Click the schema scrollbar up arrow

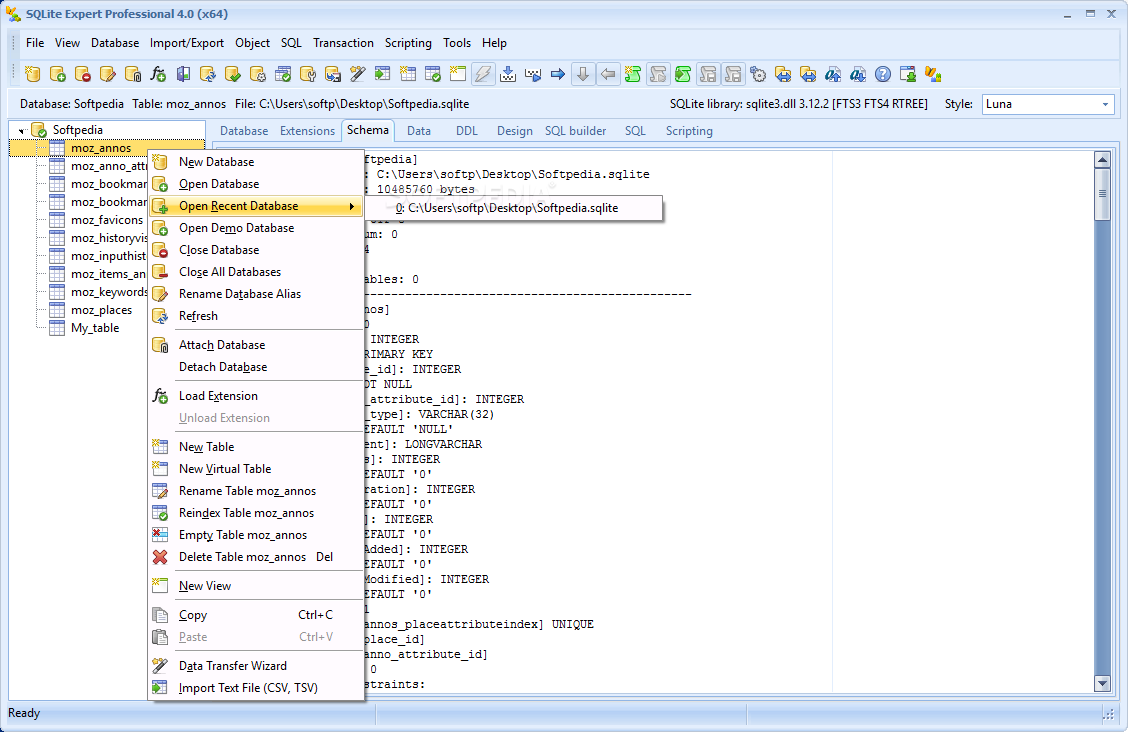1101,160
